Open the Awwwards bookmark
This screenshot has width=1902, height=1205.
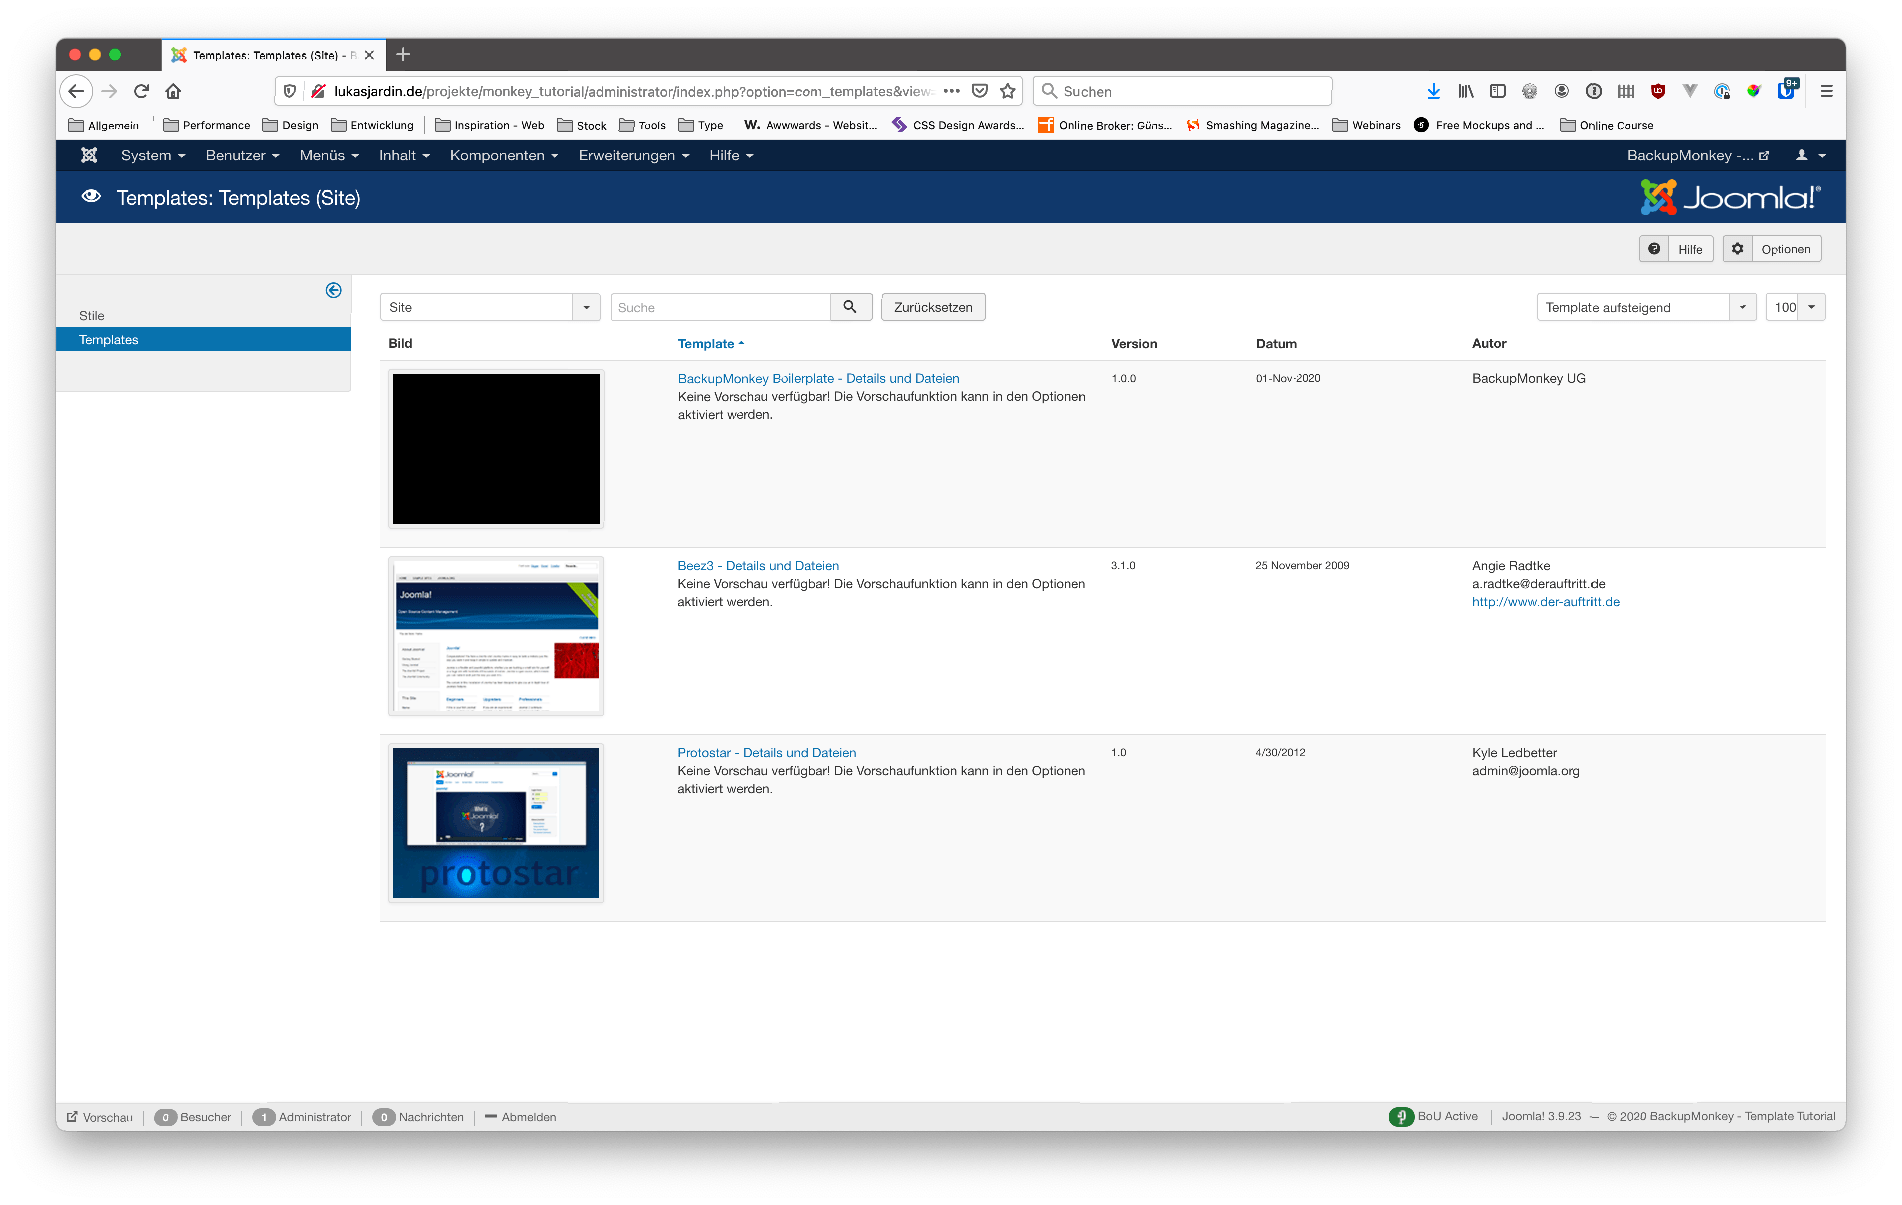pyautogui.click(x=810, y=125)
